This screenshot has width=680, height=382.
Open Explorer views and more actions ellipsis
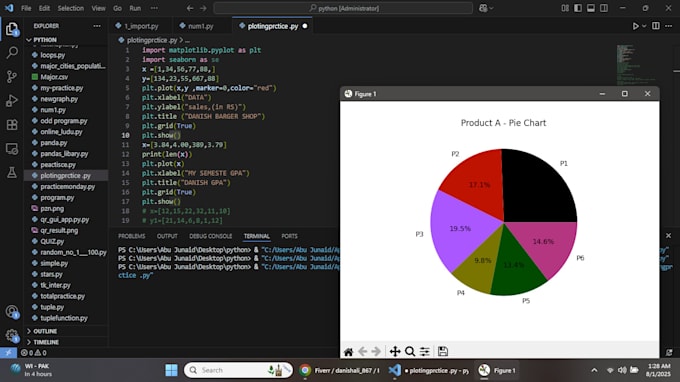point(97,26)
